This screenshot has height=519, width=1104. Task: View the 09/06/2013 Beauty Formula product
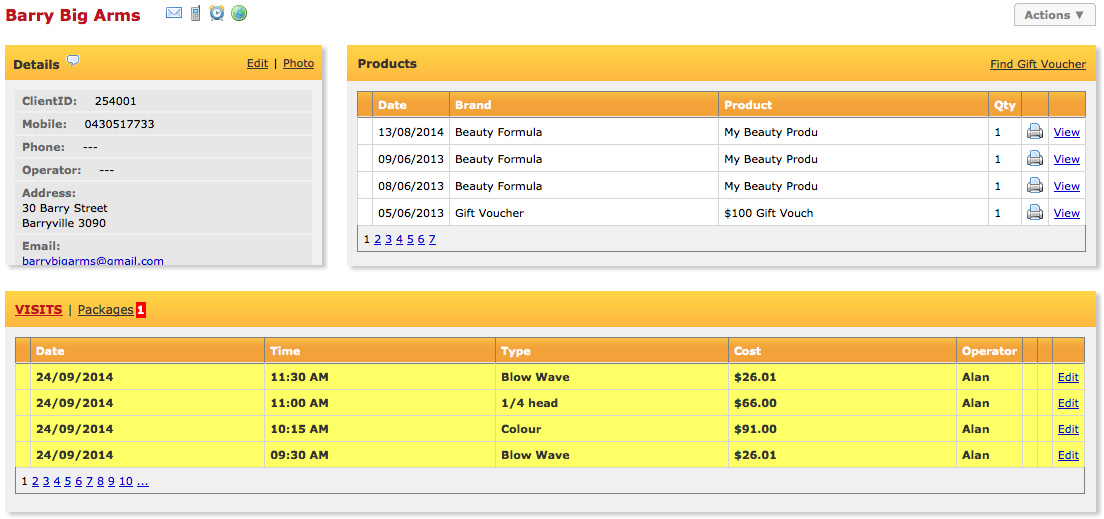(x=1066, y=159)
